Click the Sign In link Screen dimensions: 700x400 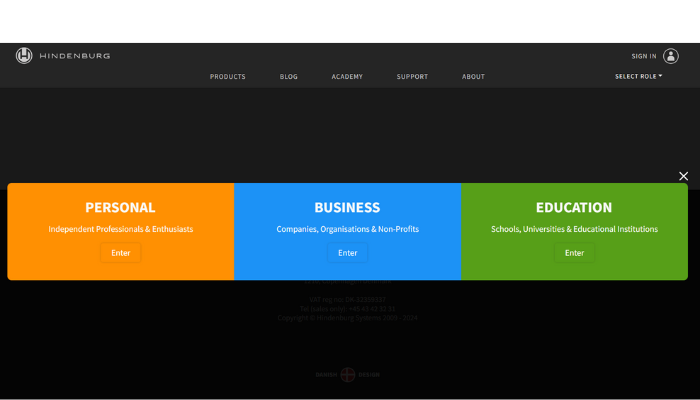click(x=644, y=56)
